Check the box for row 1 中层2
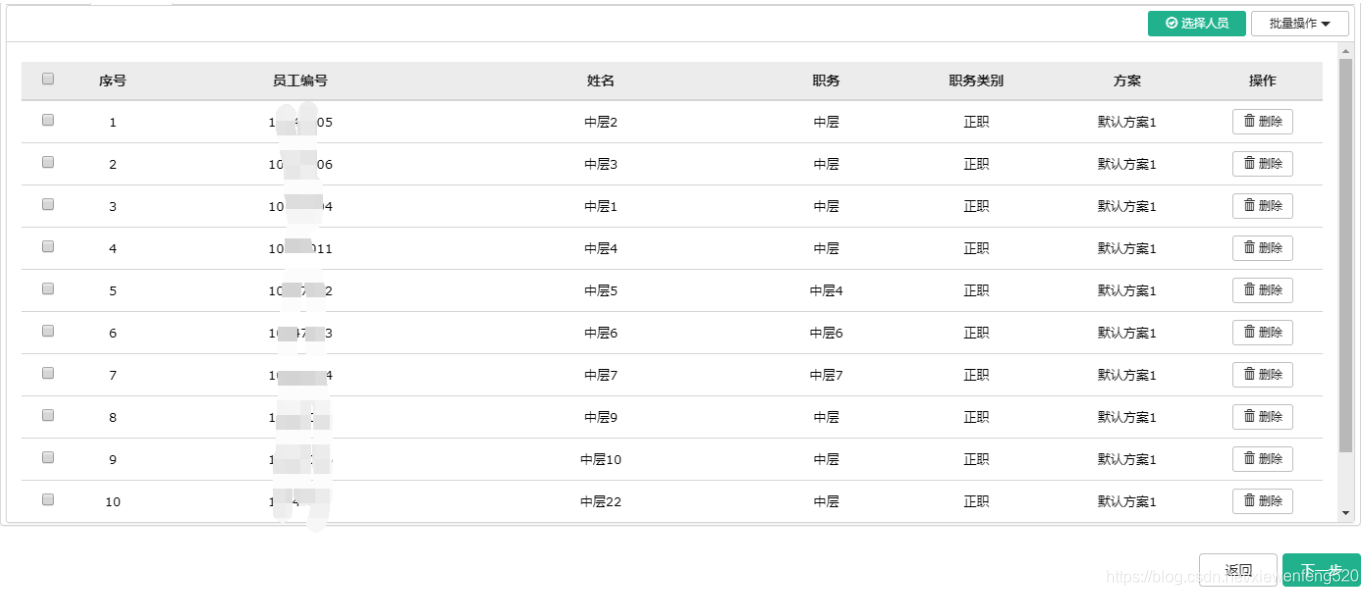The width and height of the screenshot is (1369, 595). [x=48, y=120]
